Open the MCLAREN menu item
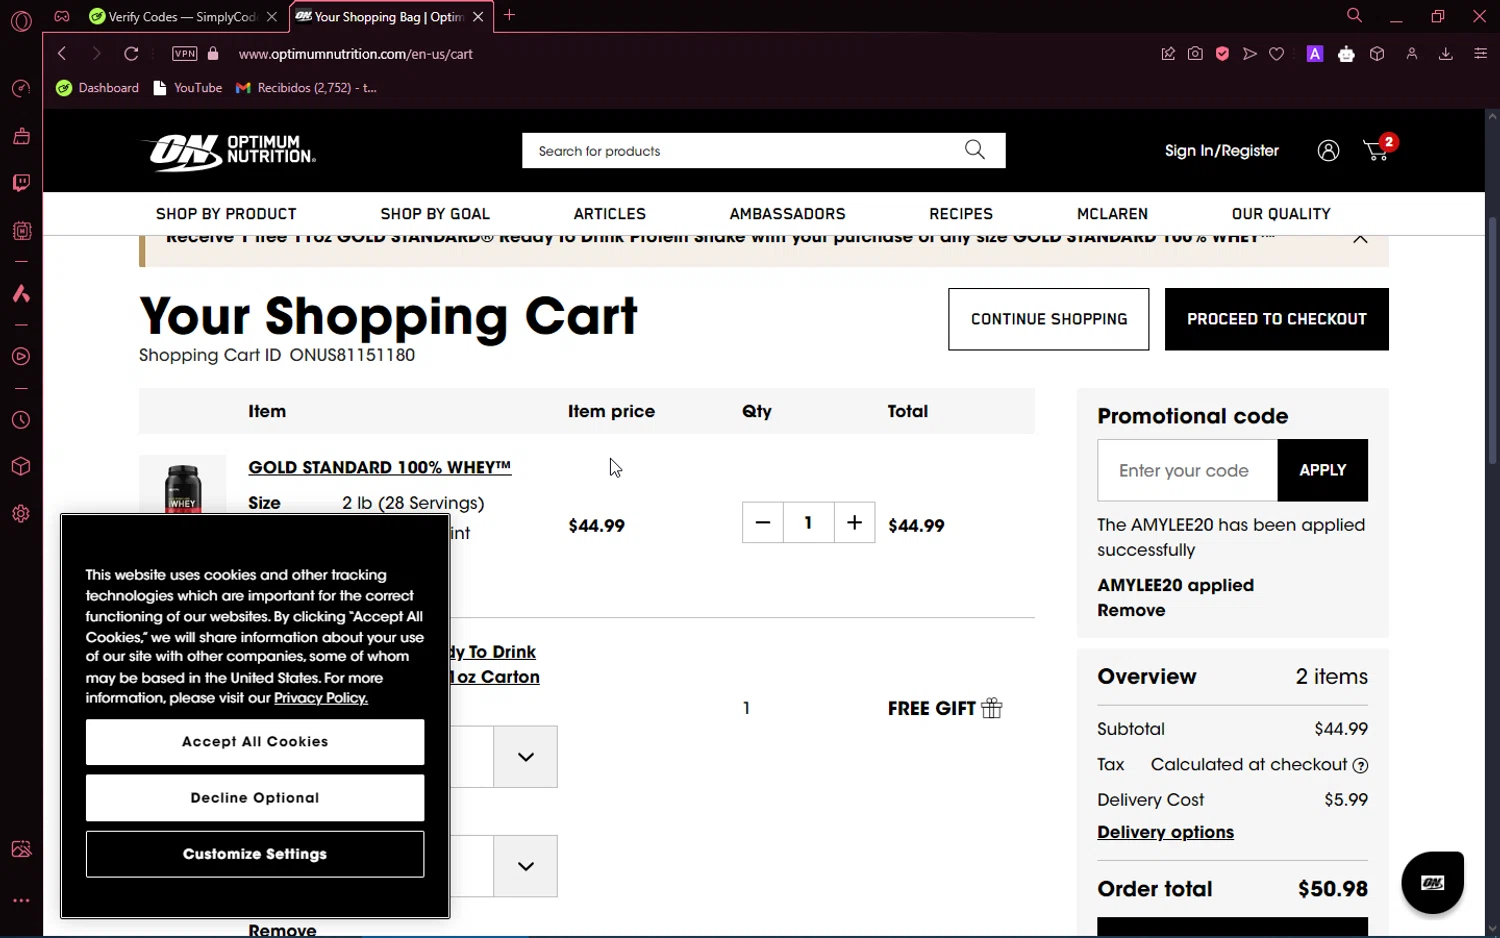Viewport: 1500px width, 938px height. pyautogui.click(x=1112, y=214)
